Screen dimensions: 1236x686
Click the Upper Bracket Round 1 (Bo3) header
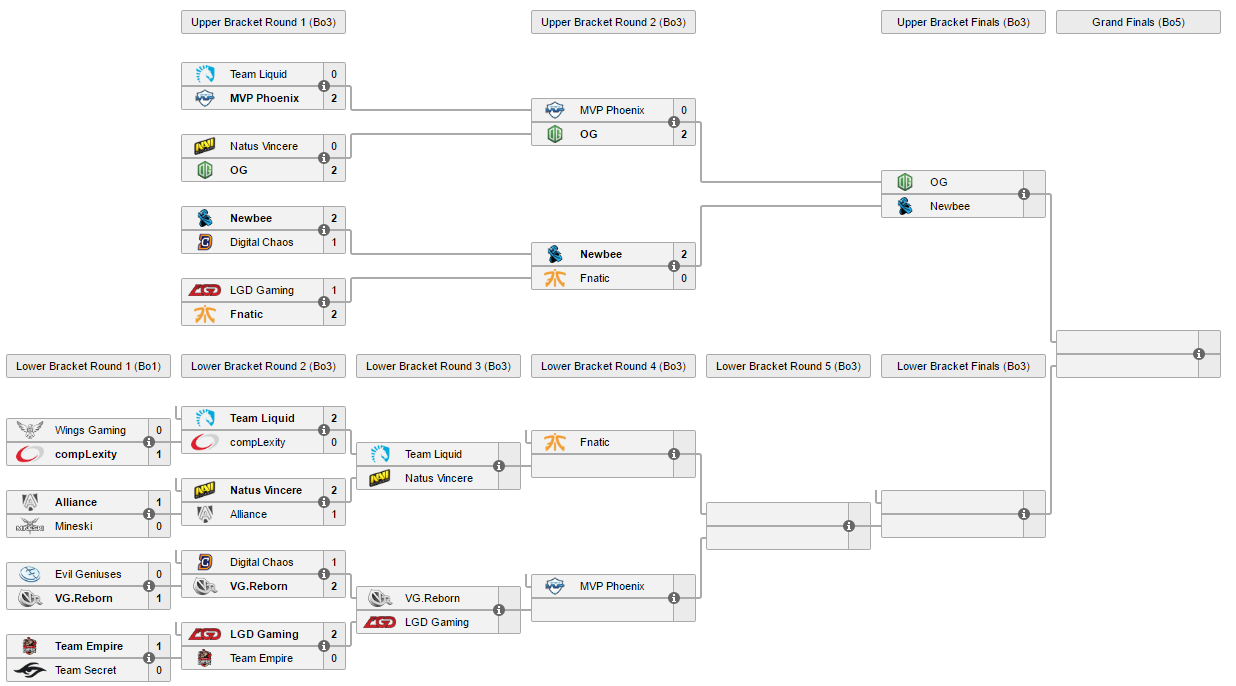263,22
